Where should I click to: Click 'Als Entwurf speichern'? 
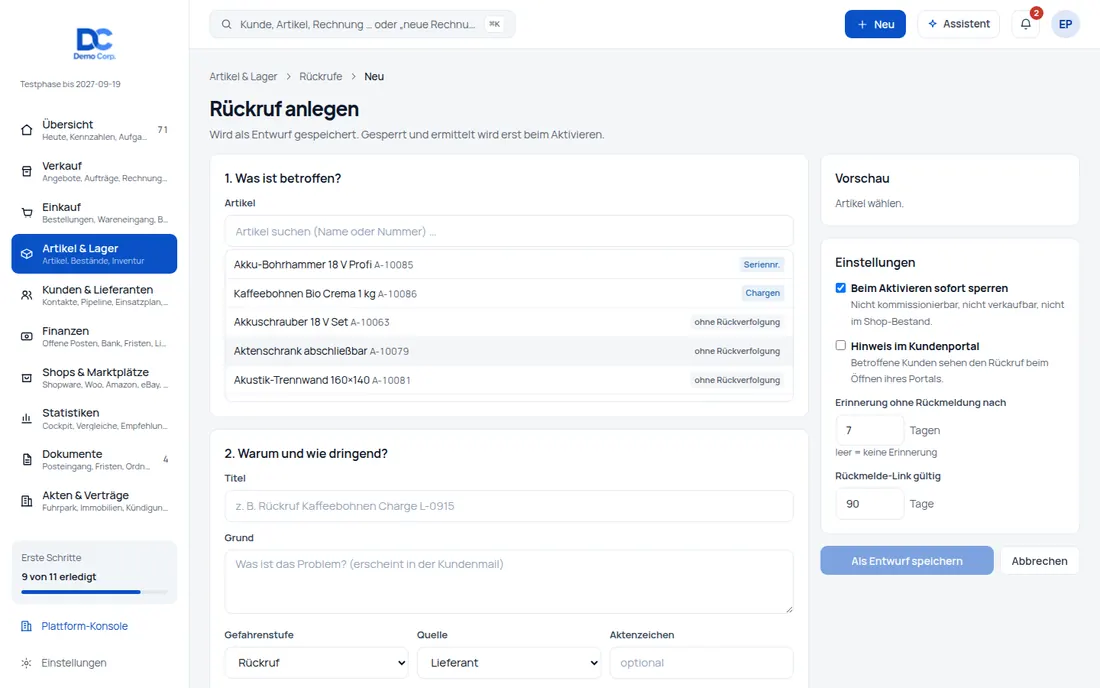point(906,561)
